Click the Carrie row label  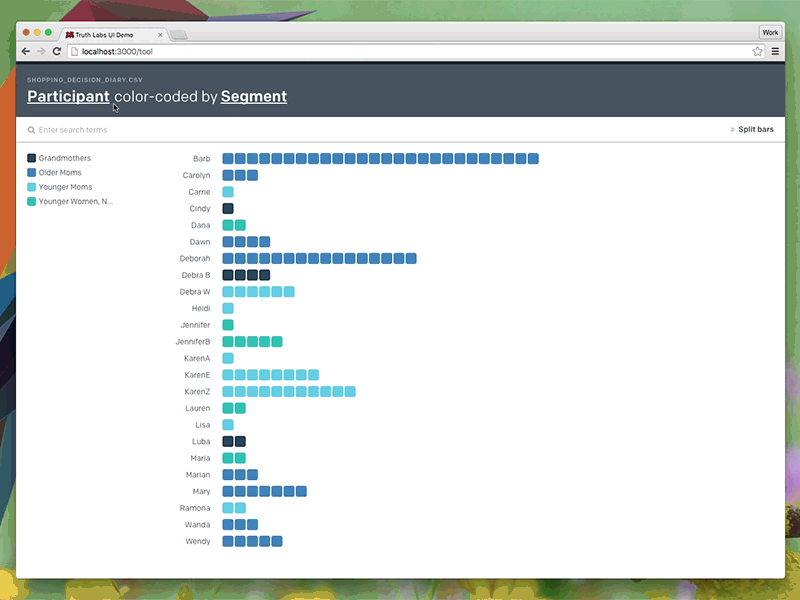pos(199,192)
